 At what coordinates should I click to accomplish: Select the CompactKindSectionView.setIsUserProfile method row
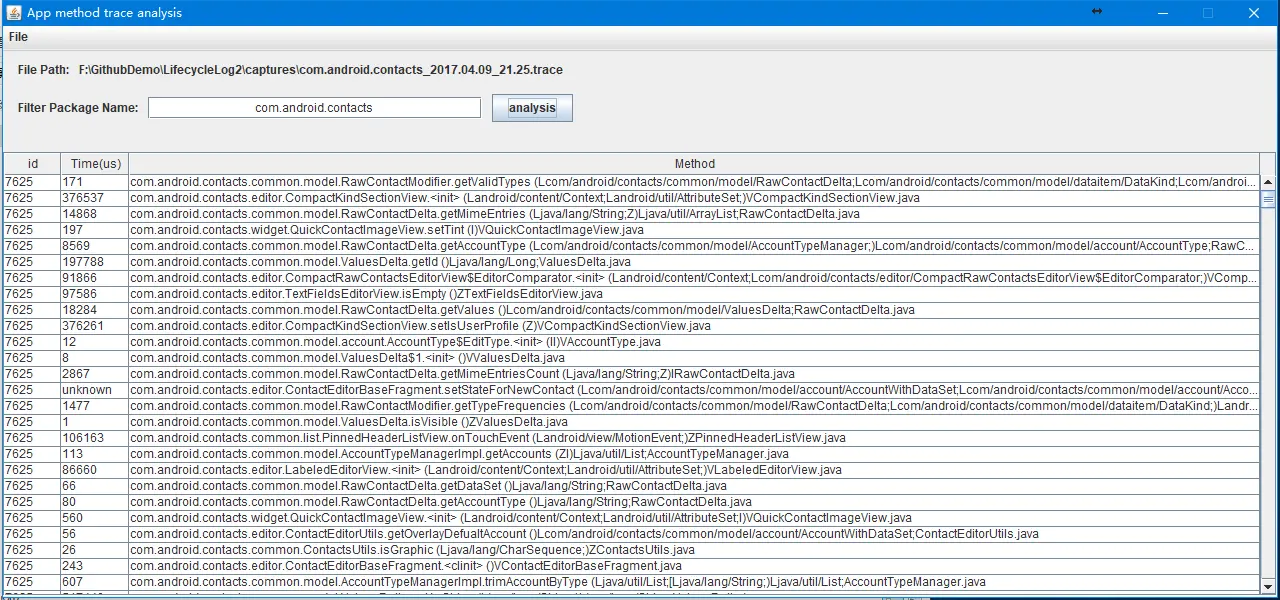click(694, 326)
